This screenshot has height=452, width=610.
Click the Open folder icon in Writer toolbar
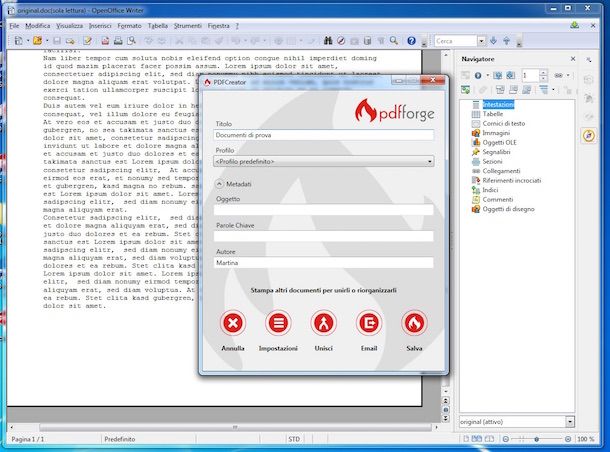[x=37, y=40]
